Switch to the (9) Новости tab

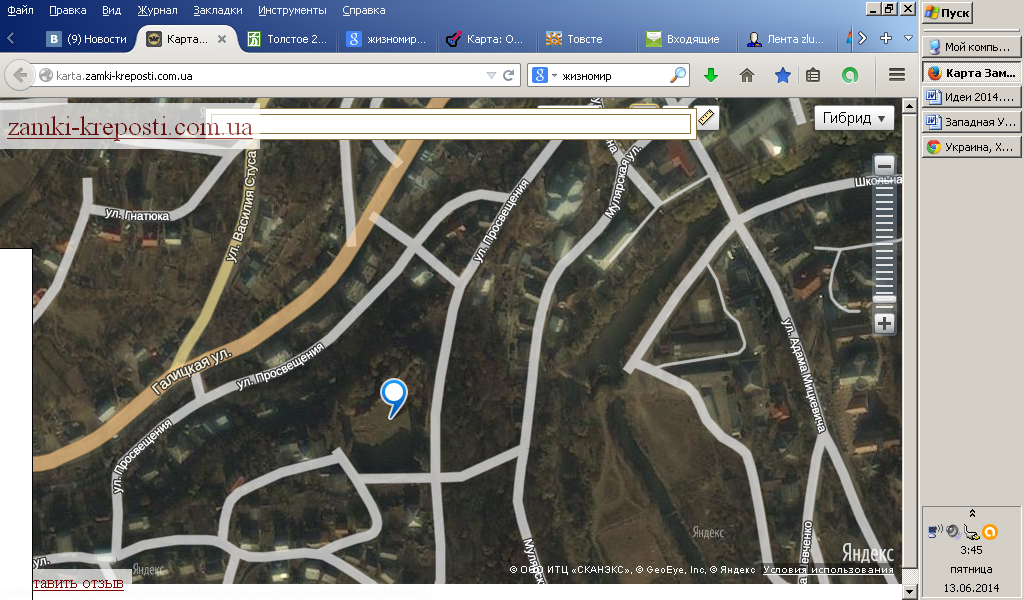[86, 39]
